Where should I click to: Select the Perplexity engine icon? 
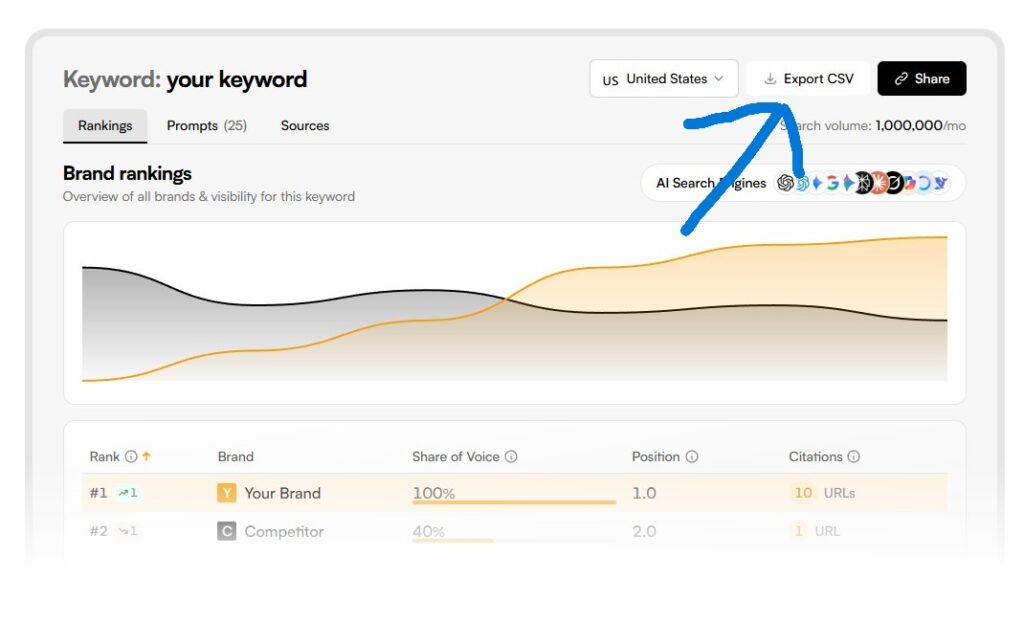862,183
